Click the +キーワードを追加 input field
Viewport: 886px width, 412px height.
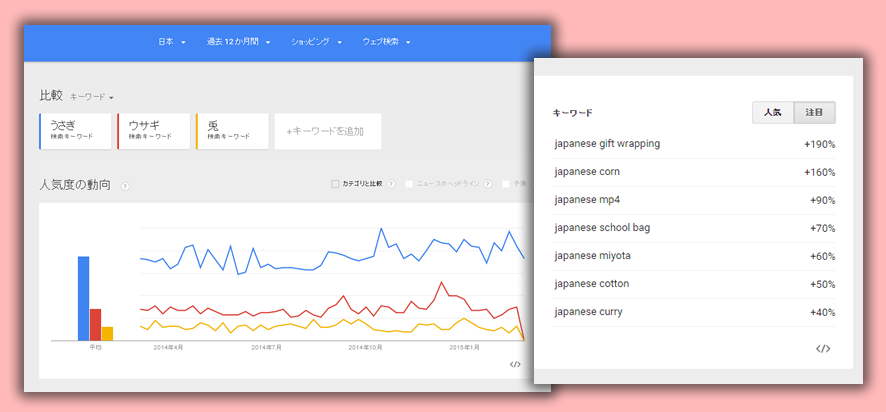pyautogui.click(x=327, y=131)
